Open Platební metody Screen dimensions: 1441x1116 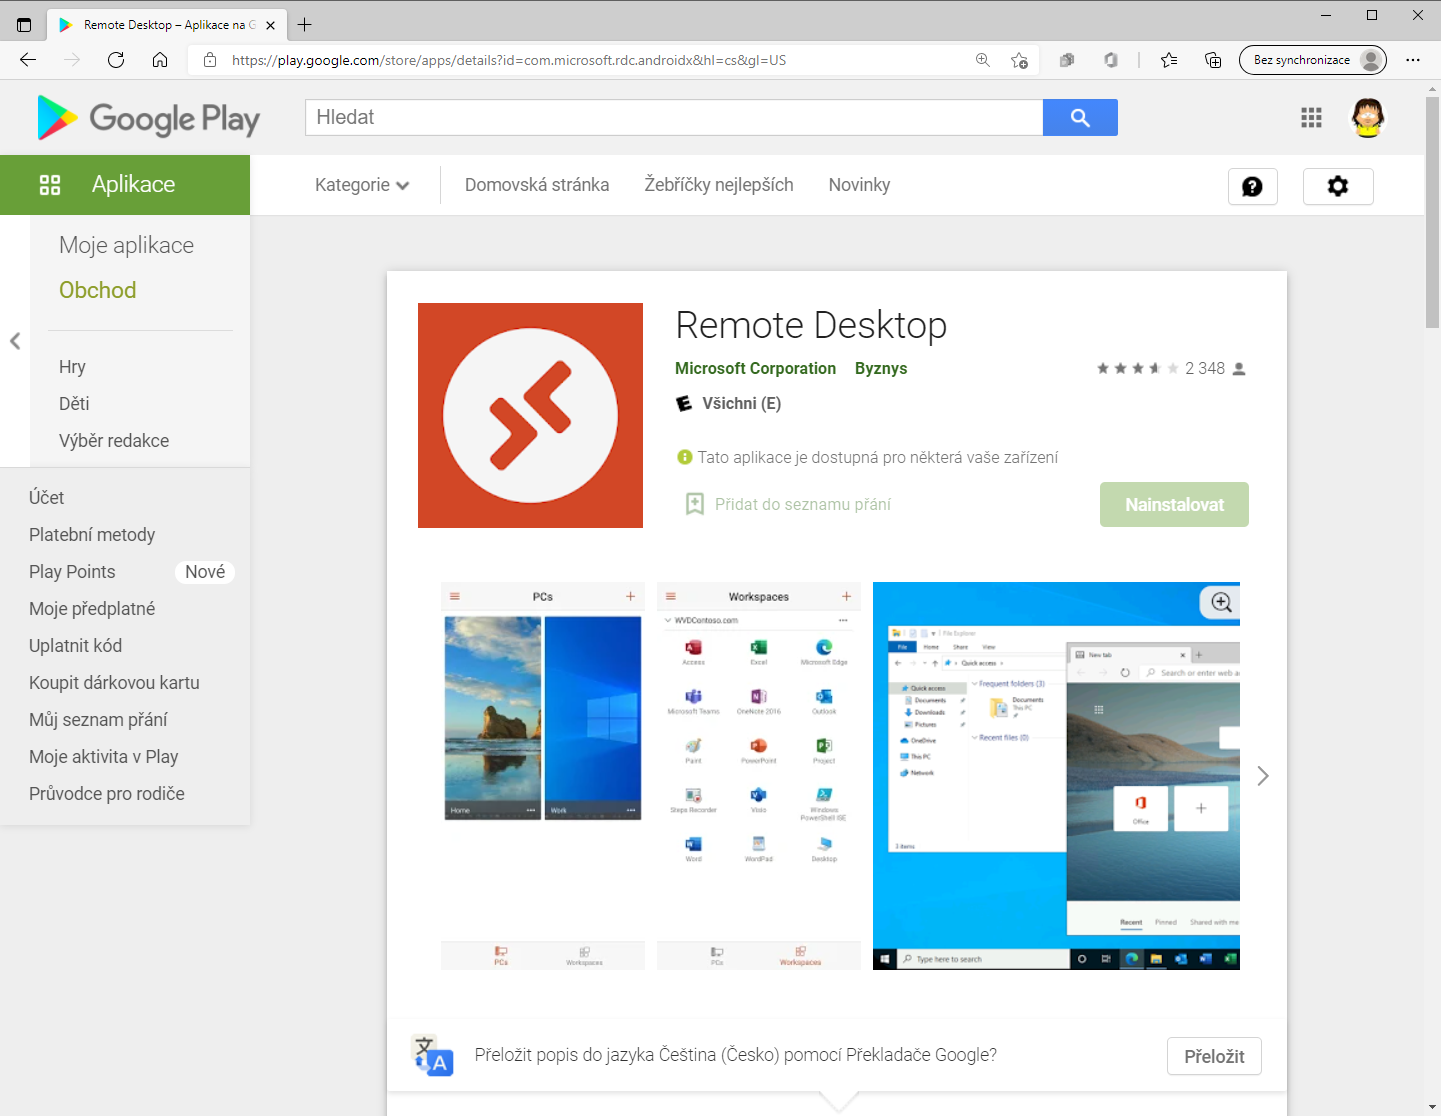[x=92, y=535]
